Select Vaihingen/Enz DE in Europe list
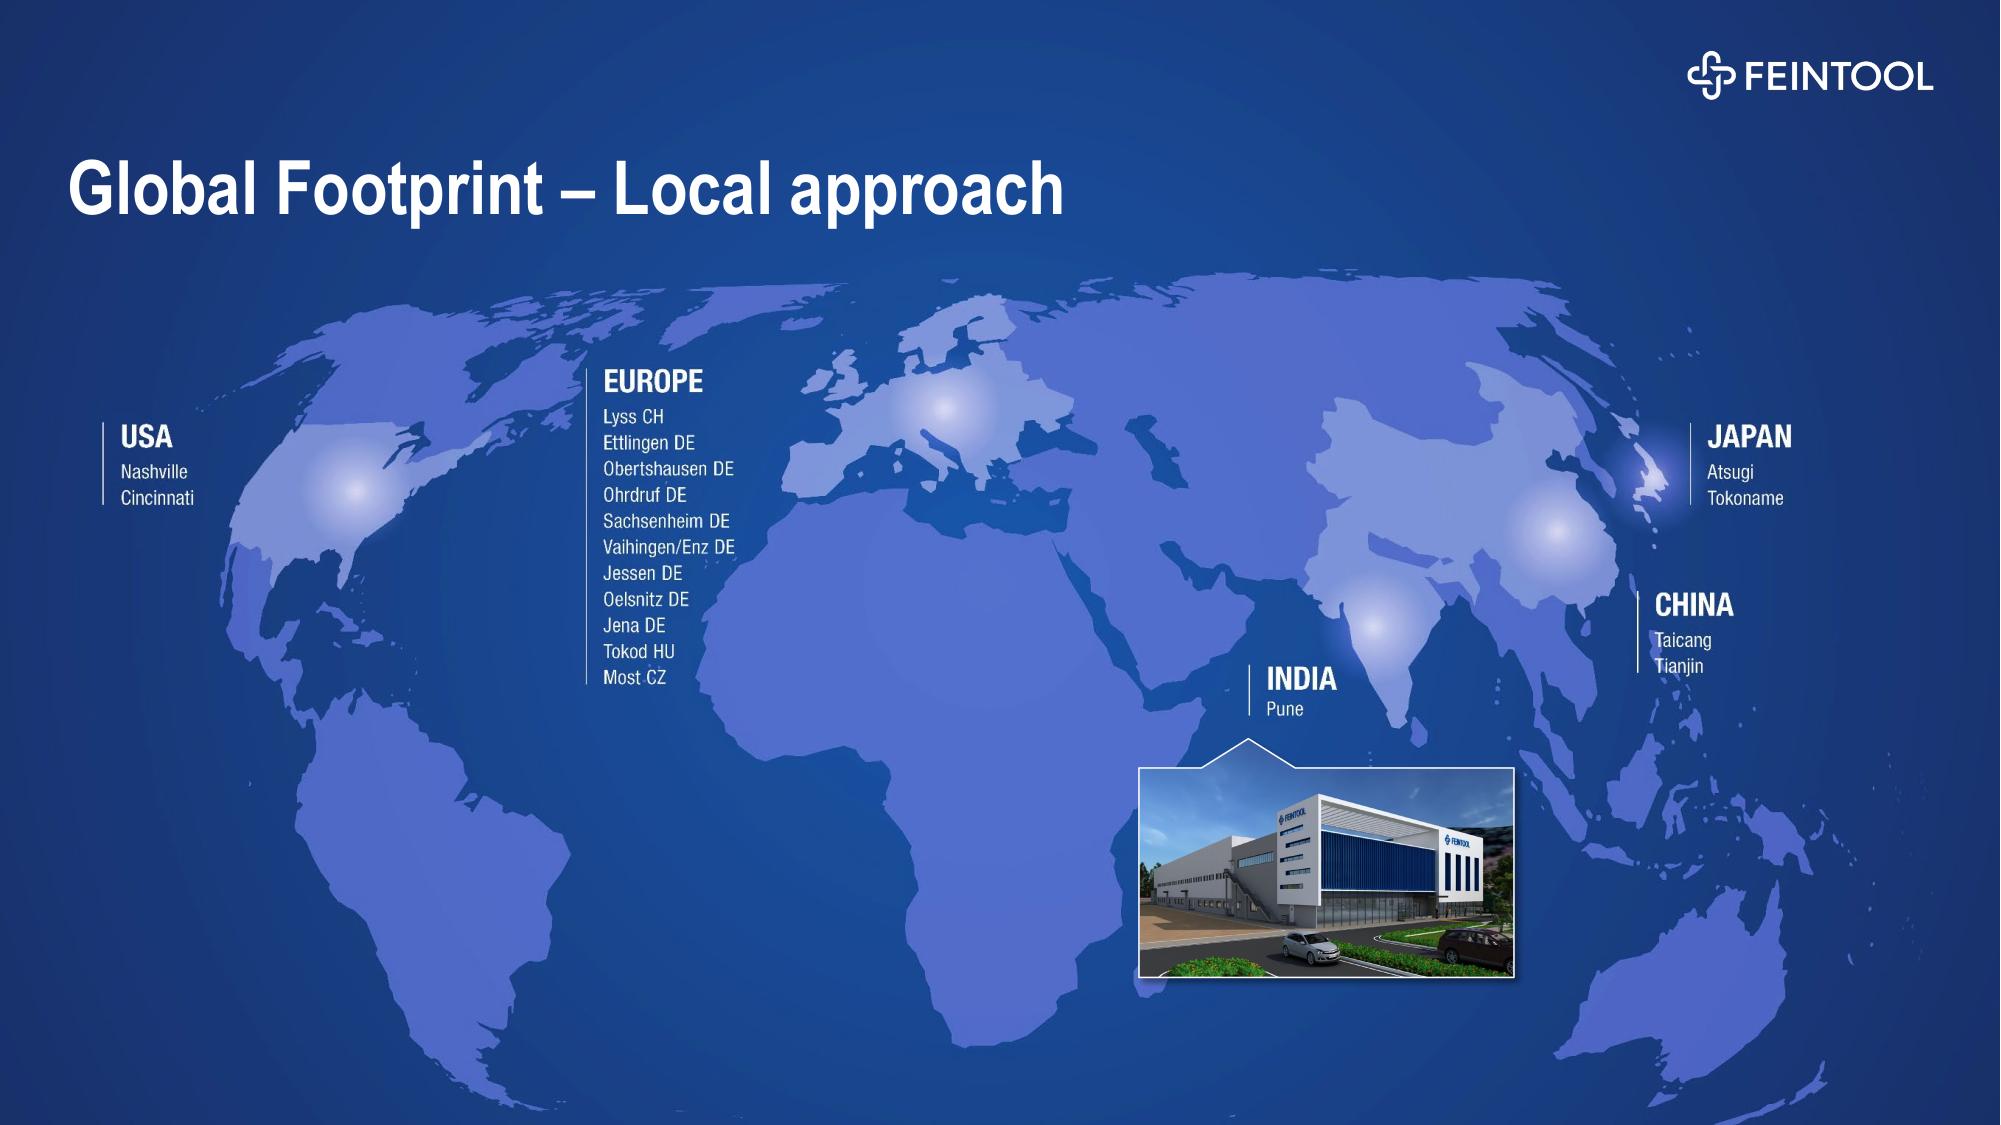 click(x=669, y=547)
